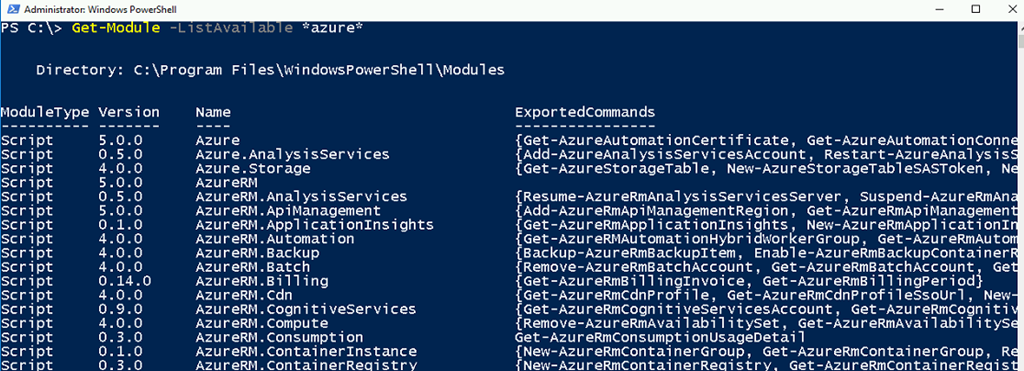The image size is (1024, 371).
Task: Click the Administrator: Windows PowerShell title text
Action: click(100, 10)
